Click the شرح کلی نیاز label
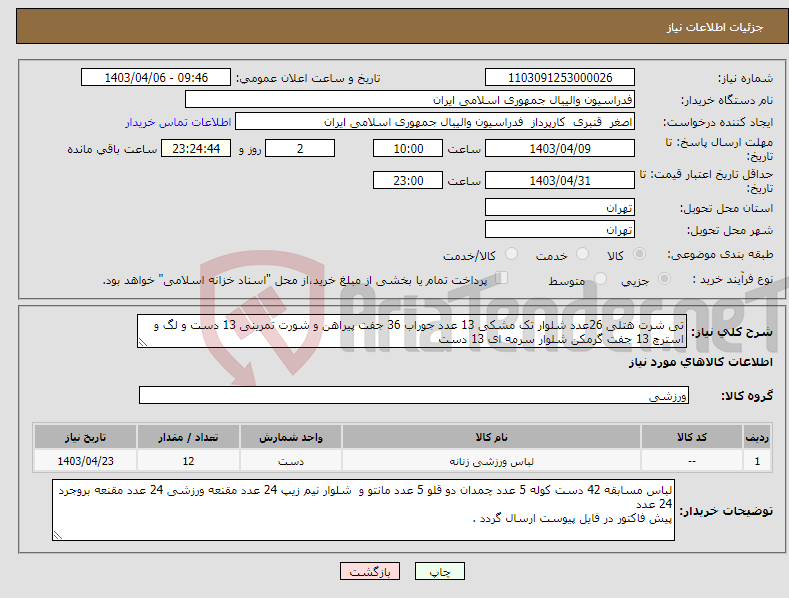This screenshot has width=789, height=598. click(732, 332)
